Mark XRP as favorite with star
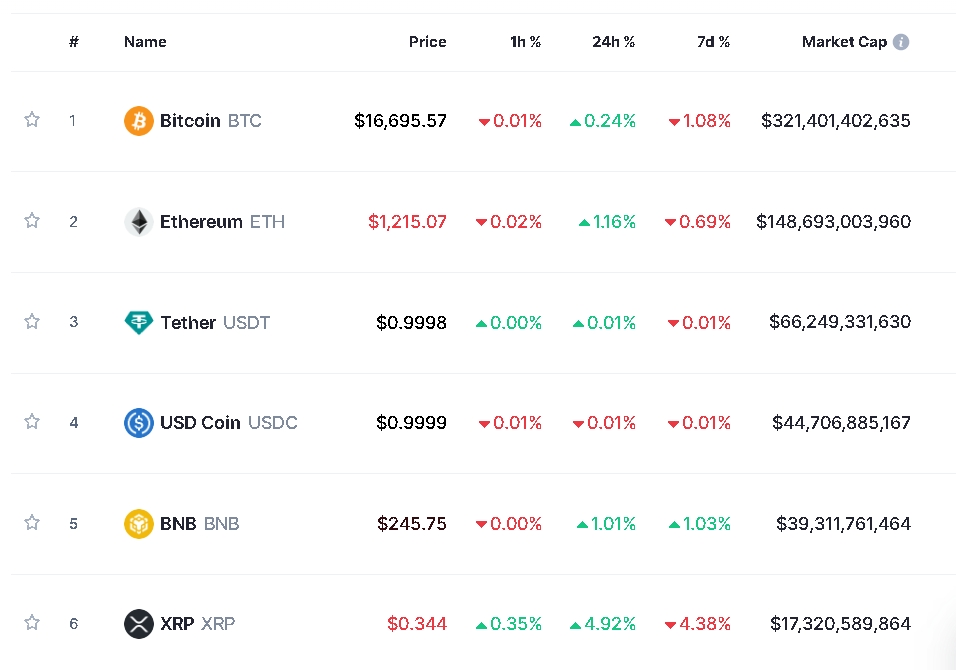956x670 pixels. pyautogui.click(x=32, y=623)
